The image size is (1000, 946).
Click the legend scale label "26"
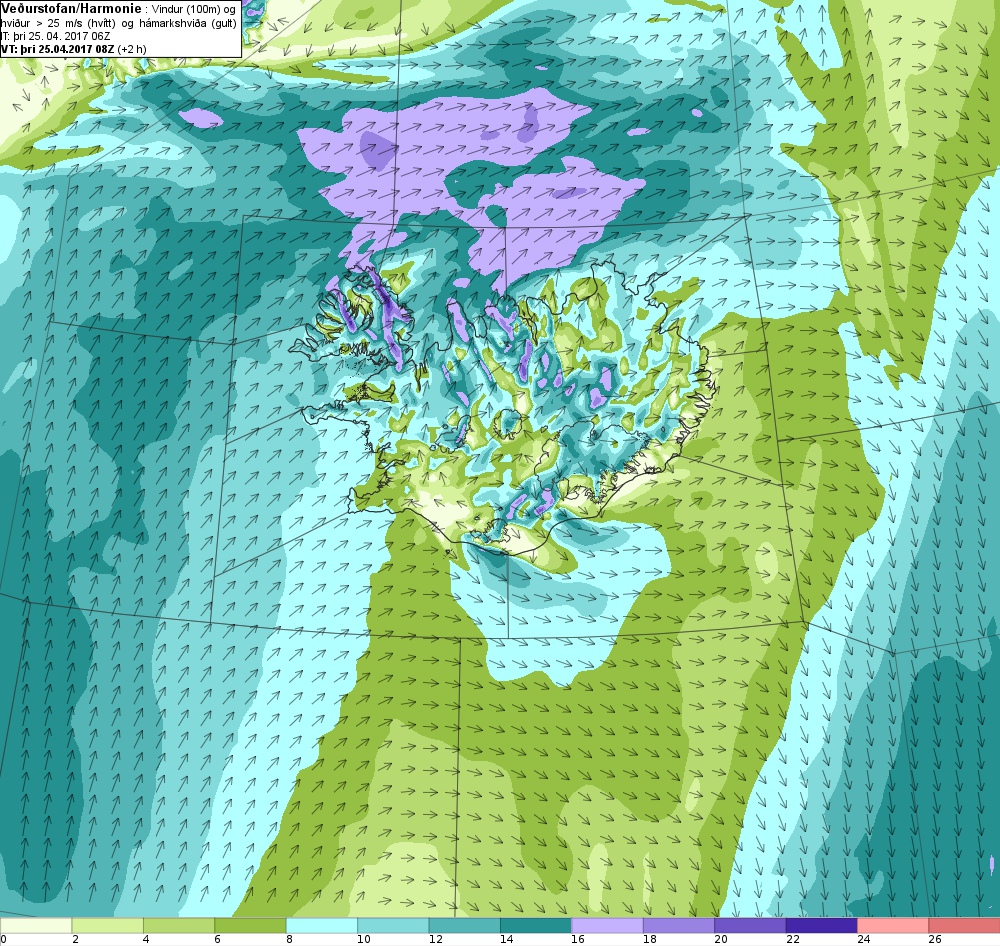935,939
